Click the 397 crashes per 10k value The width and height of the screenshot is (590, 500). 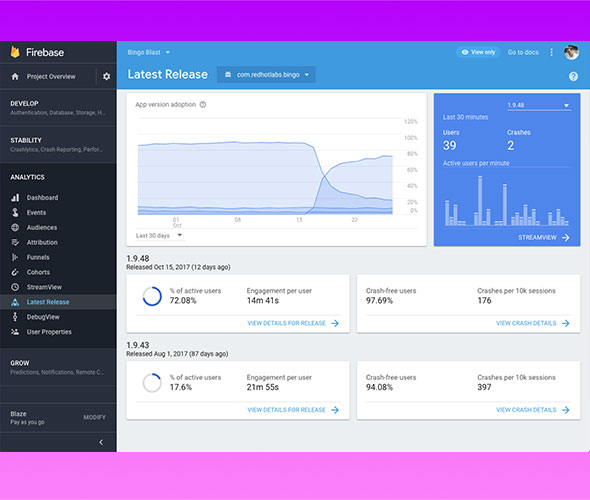click(x=484, y=387)
